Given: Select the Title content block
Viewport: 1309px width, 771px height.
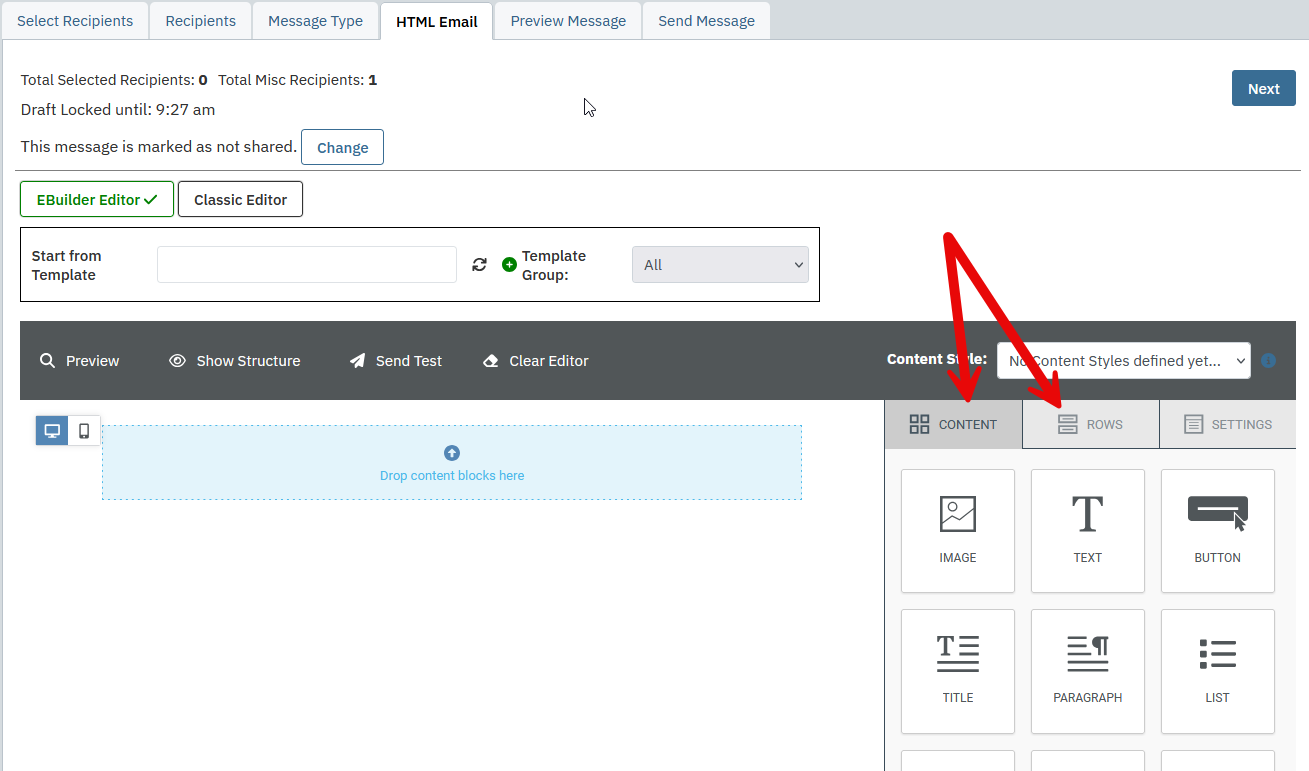Looking at the screenshot, I should coord(958,671).
